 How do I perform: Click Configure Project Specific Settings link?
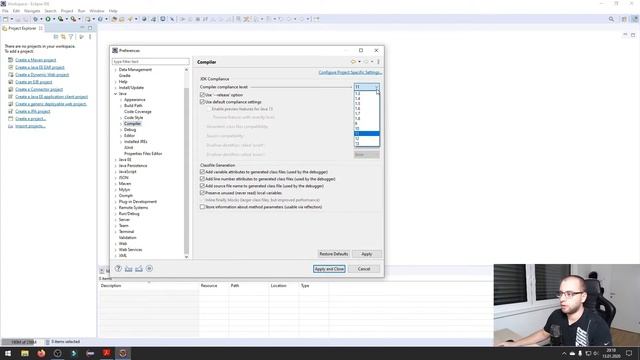350,72
